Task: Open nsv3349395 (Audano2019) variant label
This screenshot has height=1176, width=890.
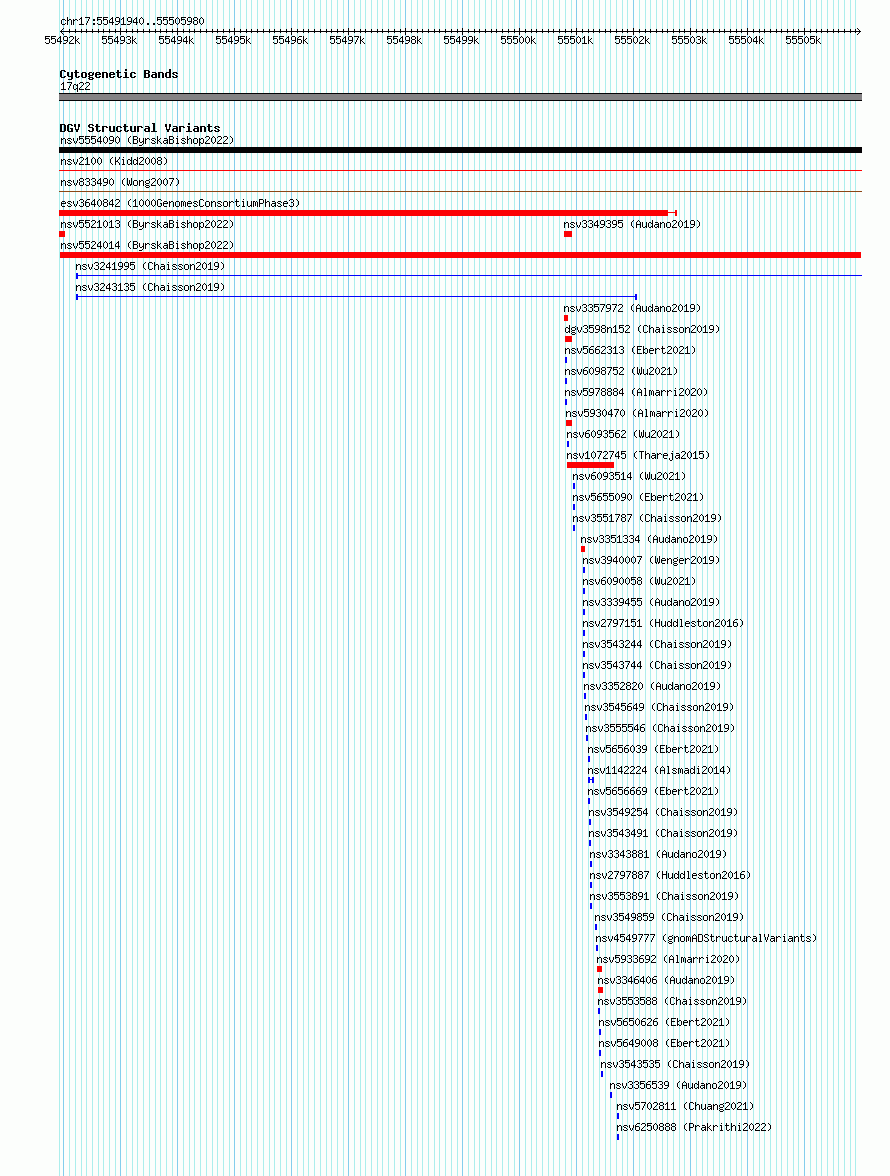Action: pyautogui.click(x=632, y=224)
